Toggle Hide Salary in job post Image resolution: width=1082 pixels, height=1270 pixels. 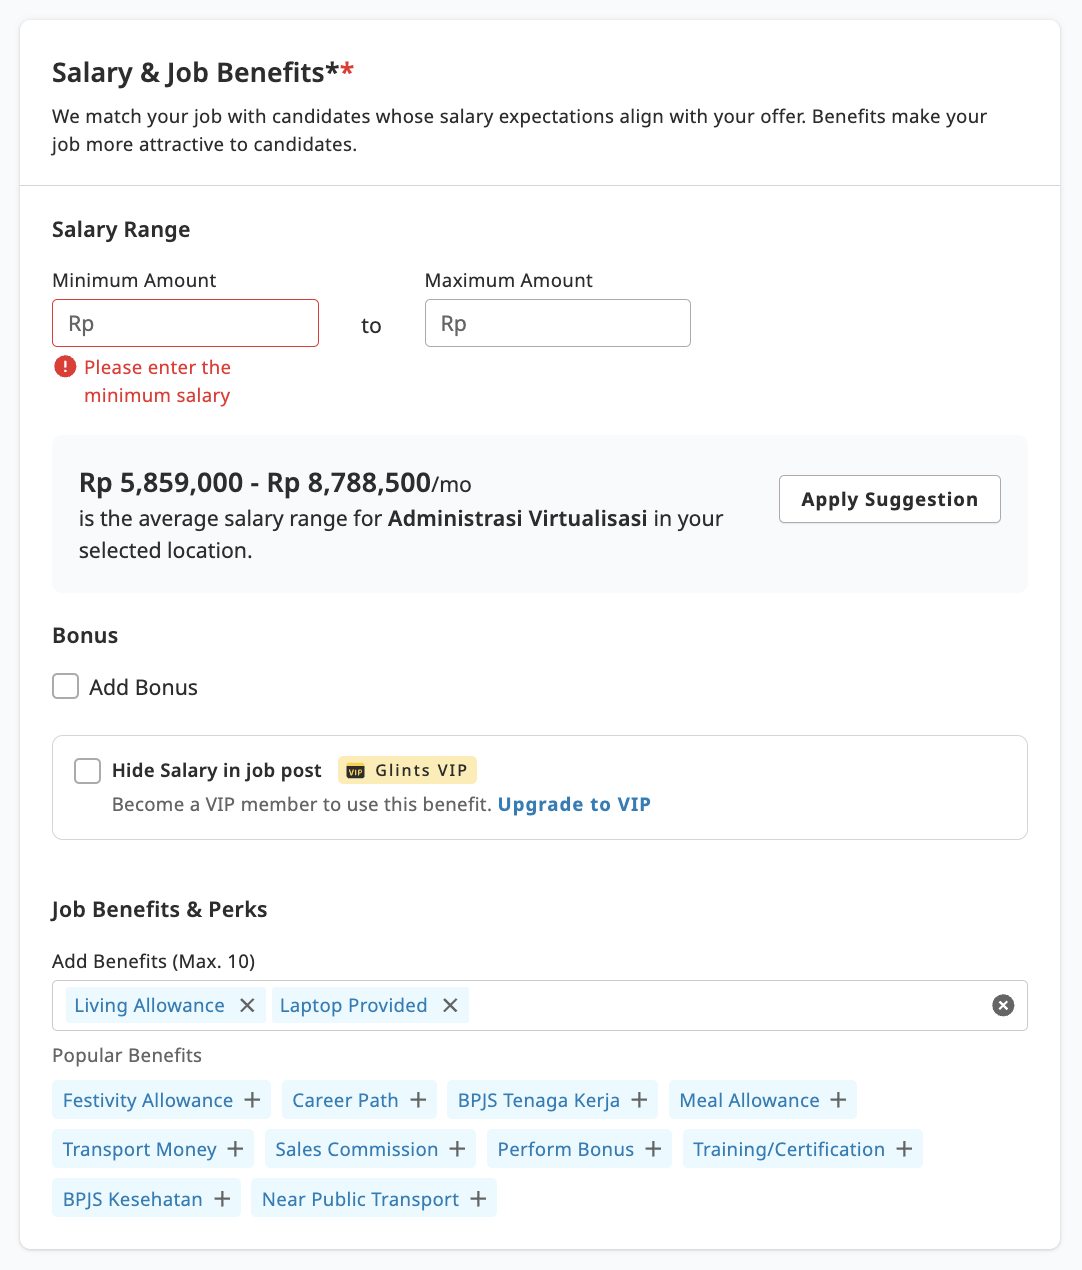87,770
